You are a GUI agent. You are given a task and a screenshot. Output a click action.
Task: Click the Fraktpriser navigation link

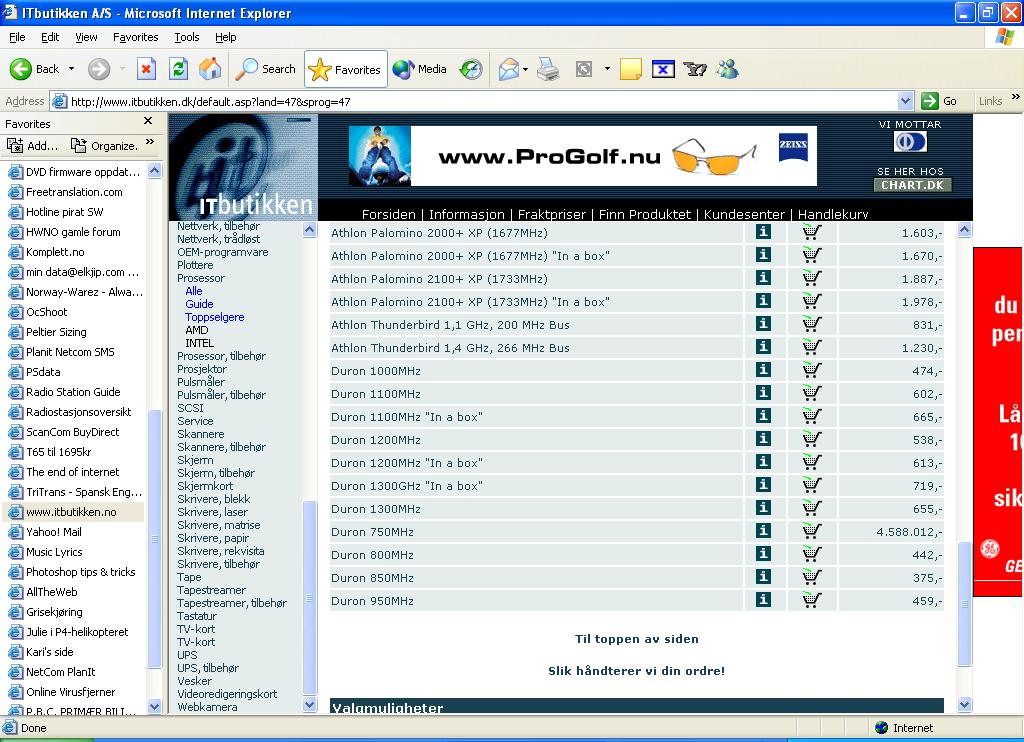click(551, 214)
